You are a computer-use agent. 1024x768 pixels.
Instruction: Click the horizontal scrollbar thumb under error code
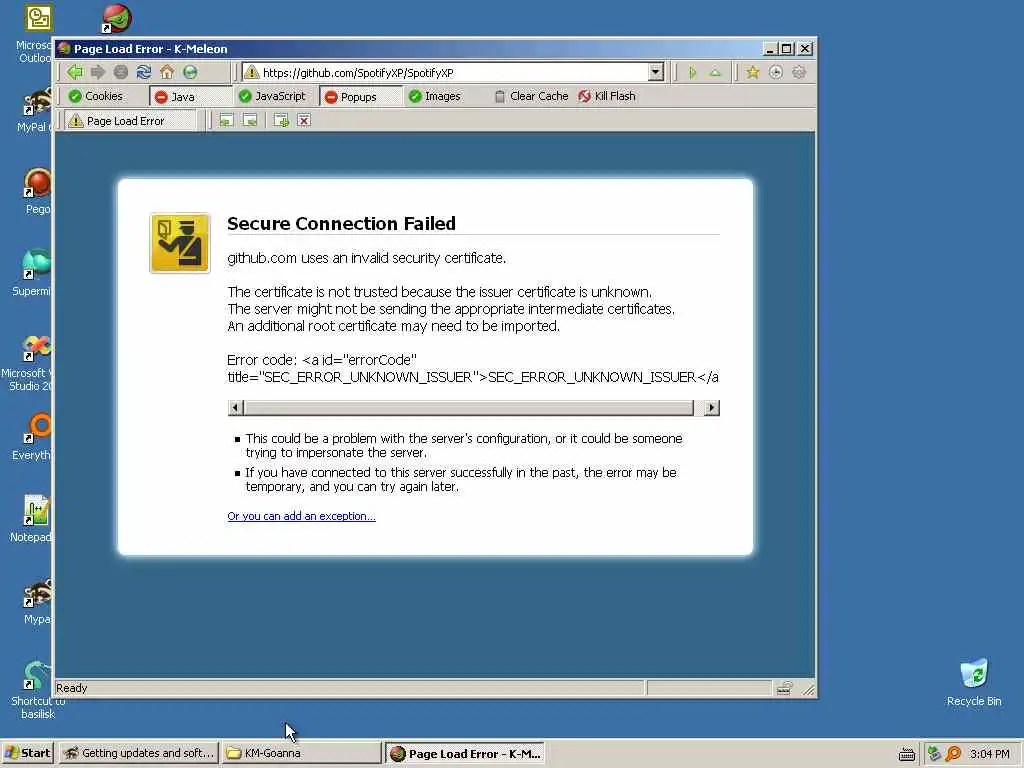coord(468,408)
